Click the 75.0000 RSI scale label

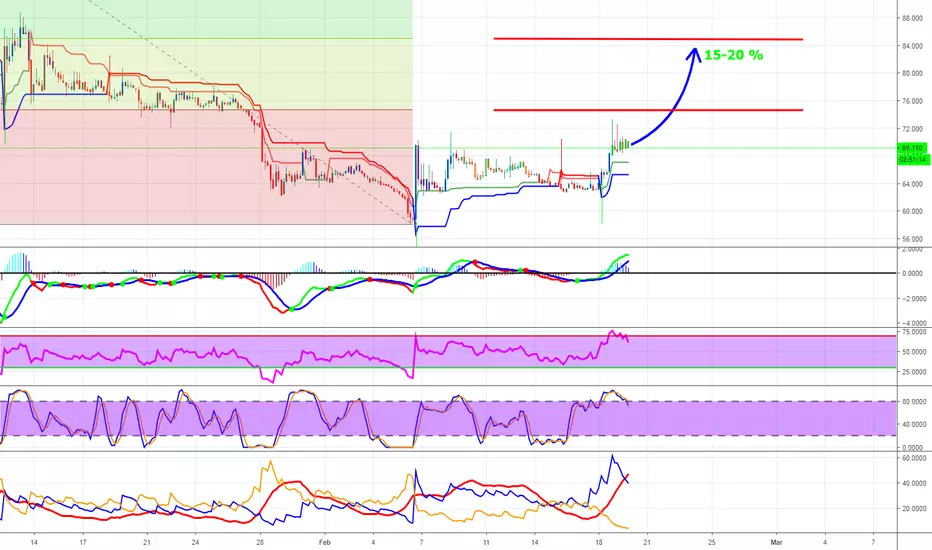(x=914, y=332)
